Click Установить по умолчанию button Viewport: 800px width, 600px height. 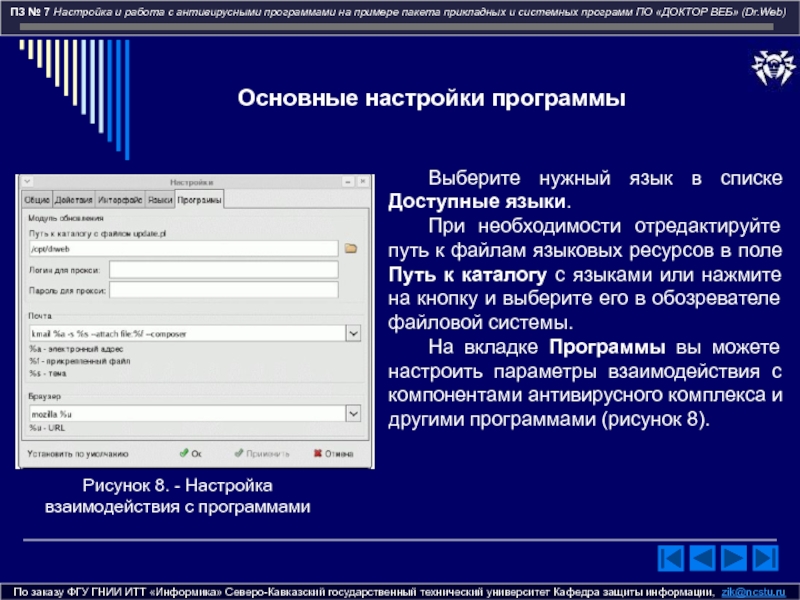coord(78,454)
